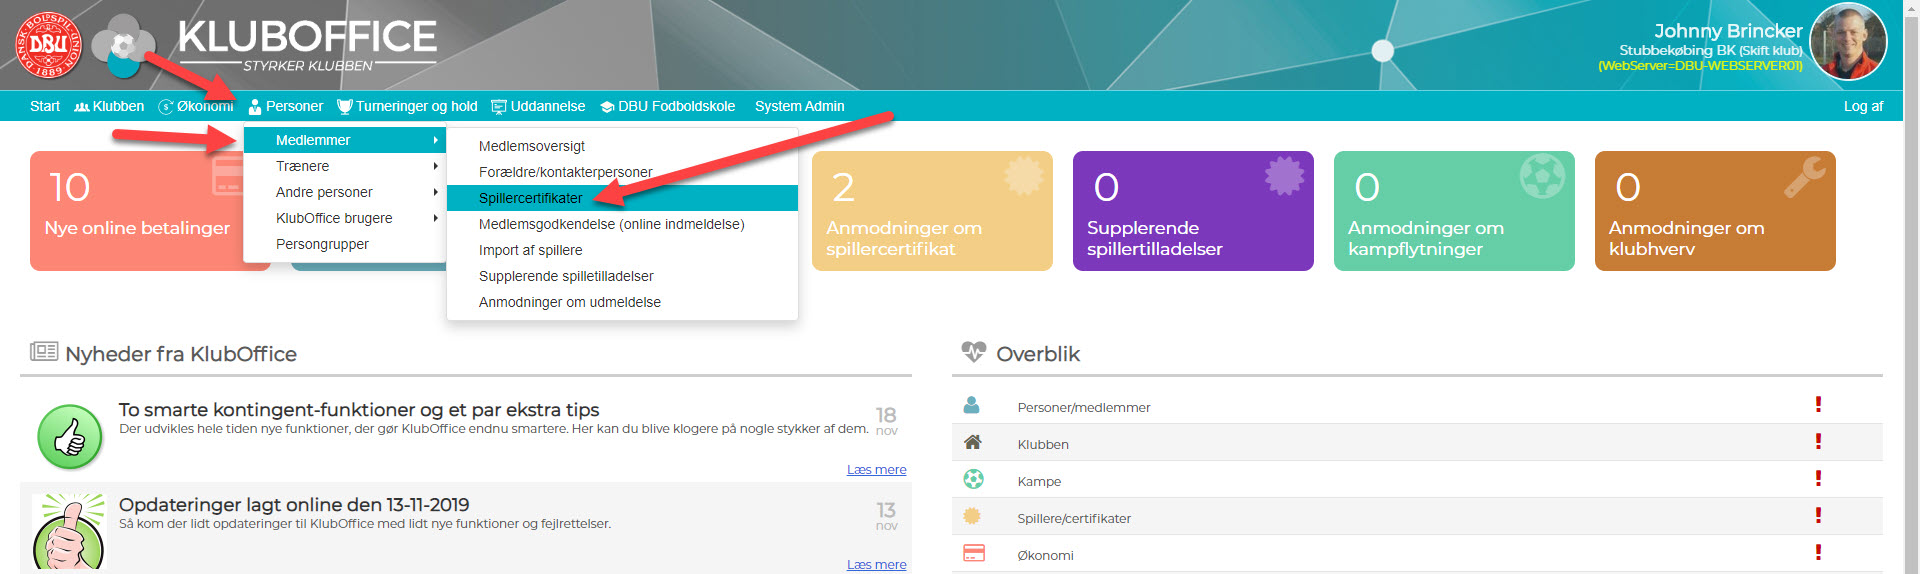Click the person icon beside Personer/medlemmer

971,405
